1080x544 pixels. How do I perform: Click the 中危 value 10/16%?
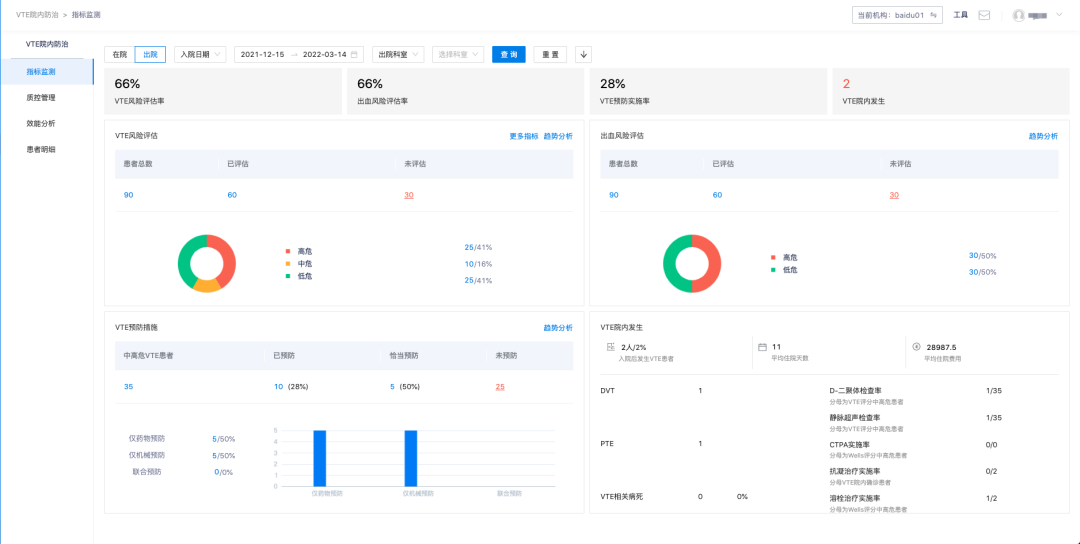tap(478, 264)
